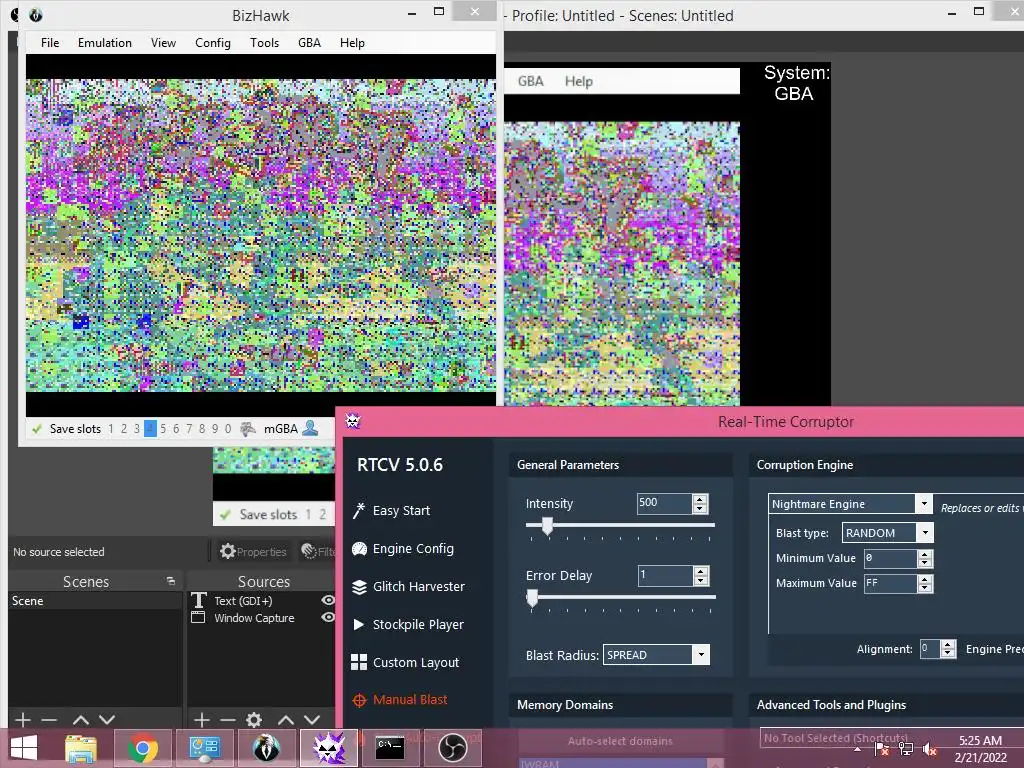
Task: Select save slot 1 in BizHawk
Action: [x=111, y=429]
